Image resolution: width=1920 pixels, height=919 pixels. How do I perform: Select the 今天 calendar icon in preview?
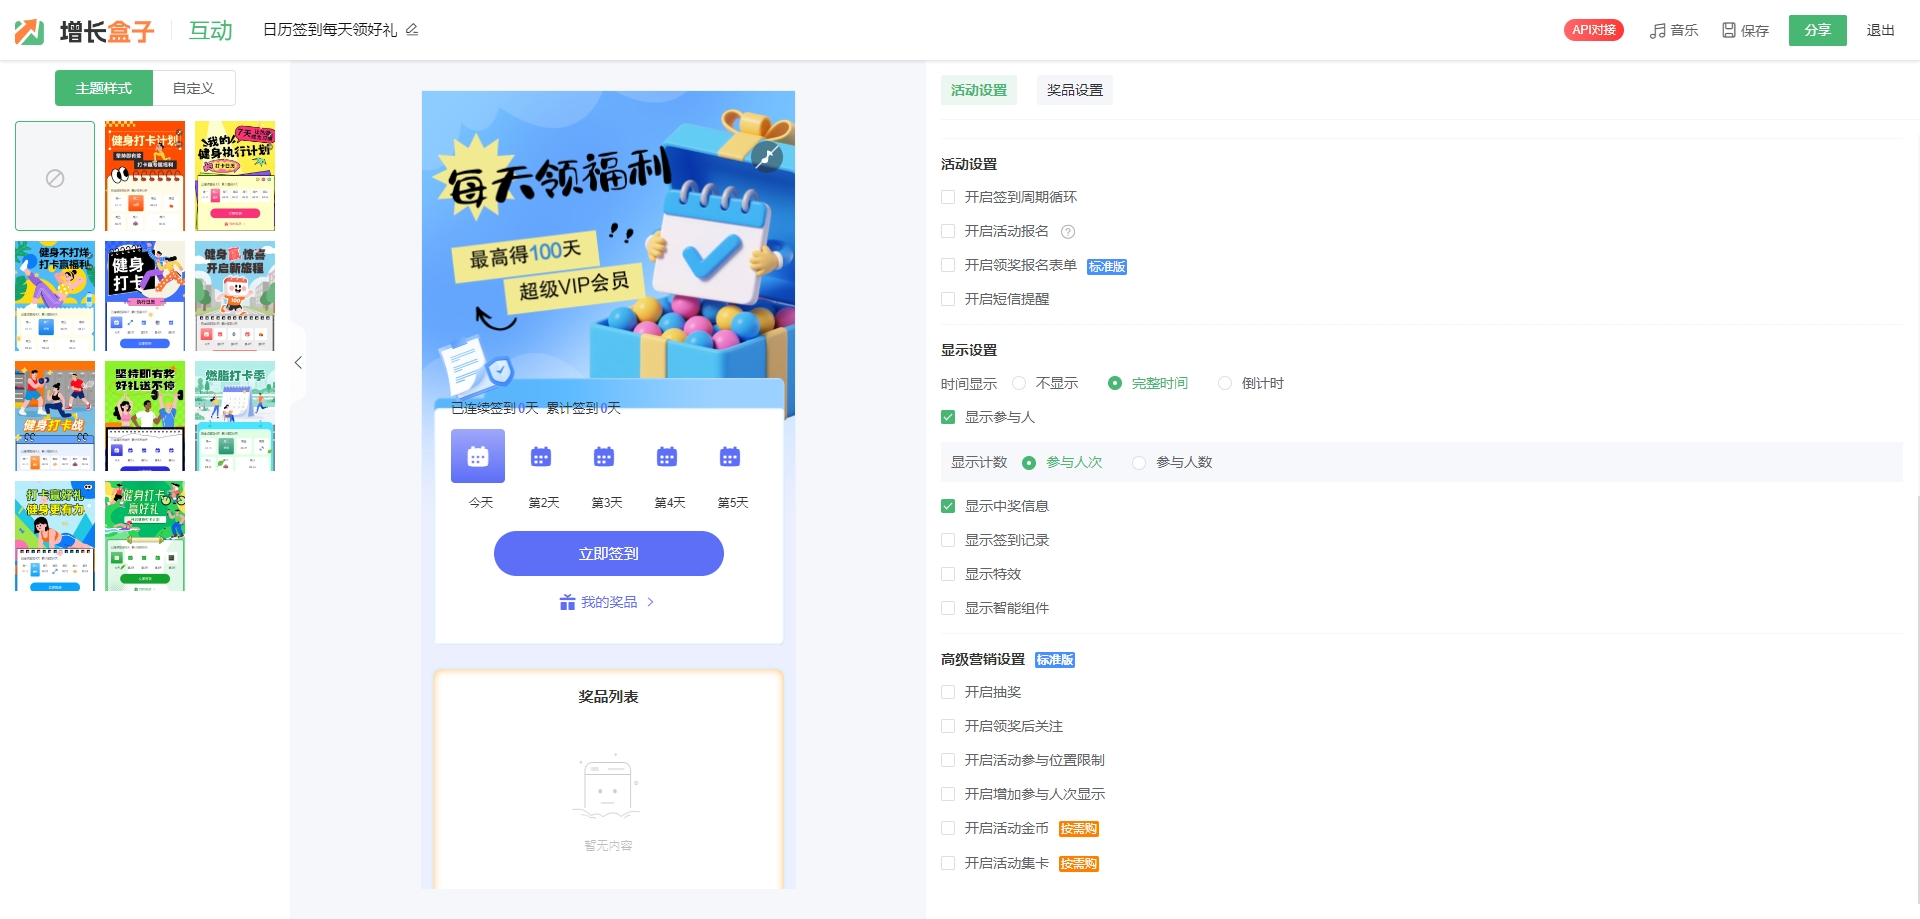point(478,456)
